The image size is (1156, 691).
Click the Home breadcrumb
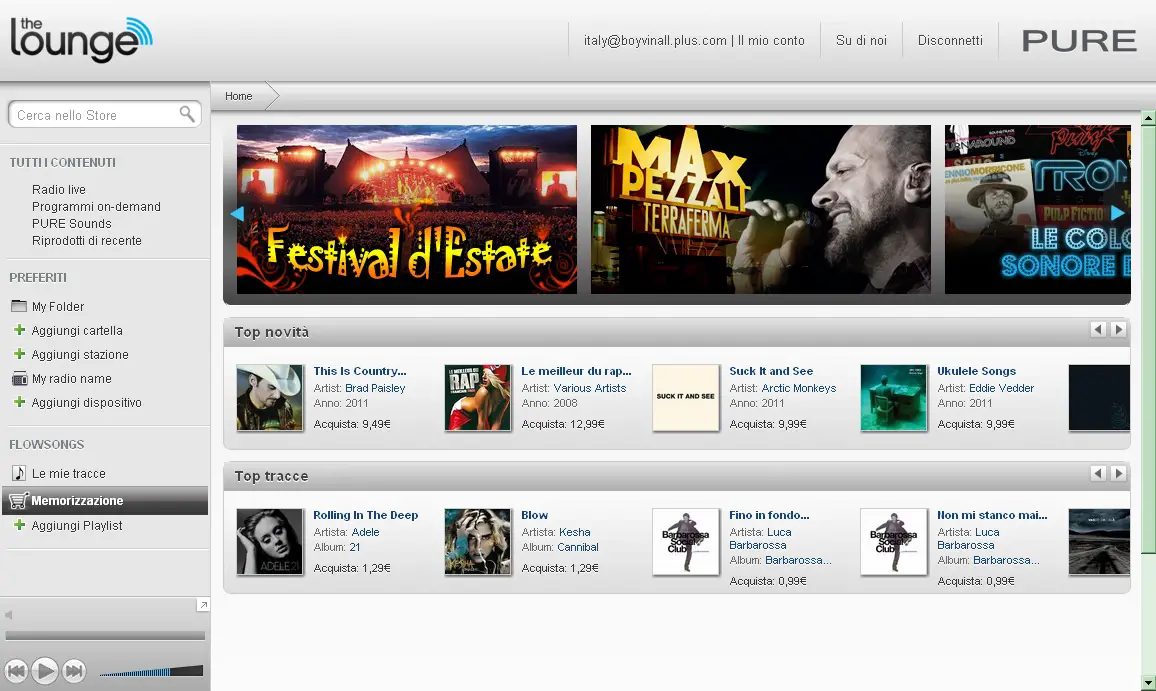tap(238, 96)
